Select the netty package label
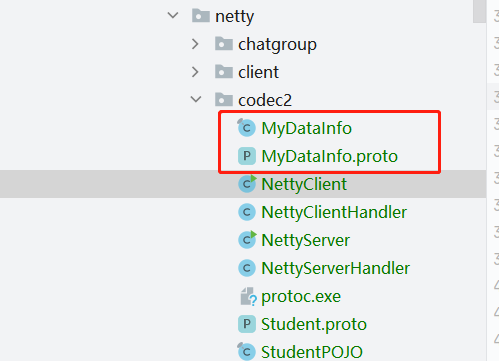 click(x=235, y=16)
